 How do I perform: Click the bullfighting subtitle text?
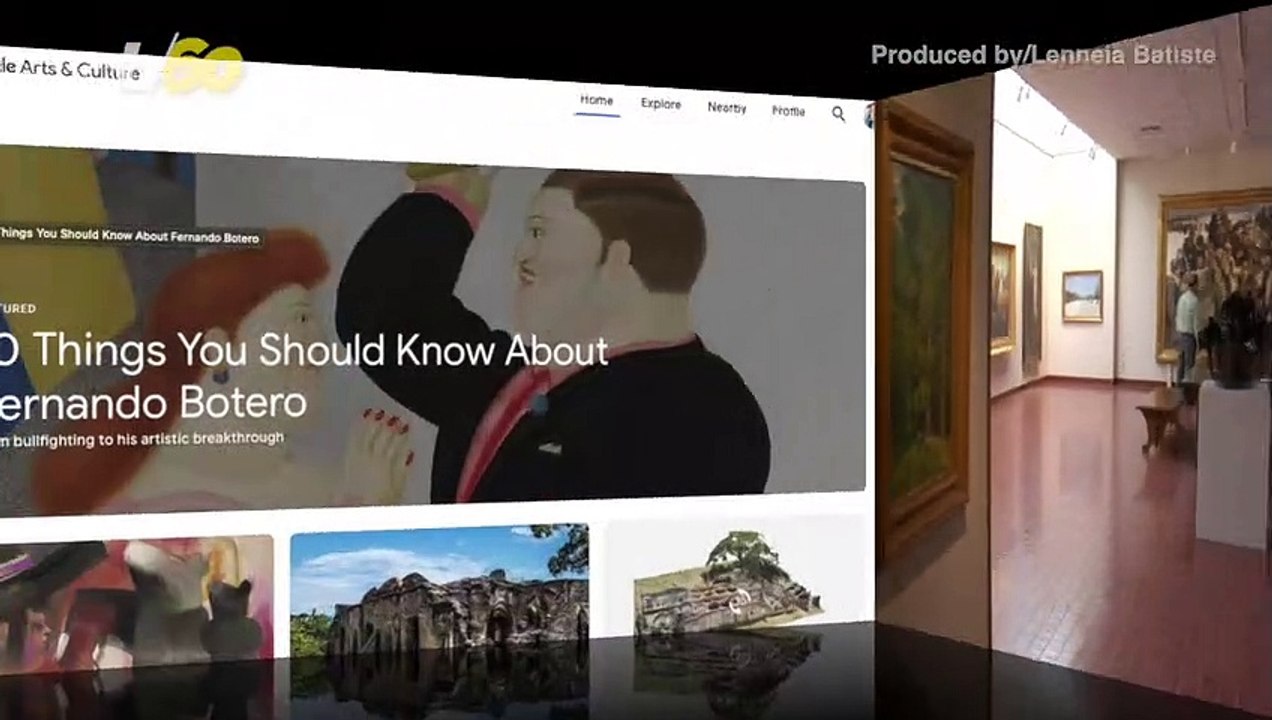point(141,438)
